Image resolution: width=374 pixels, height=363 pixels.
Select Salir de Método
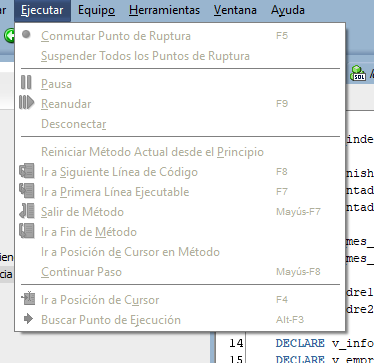pyautogui.click(x=180, y=212)
